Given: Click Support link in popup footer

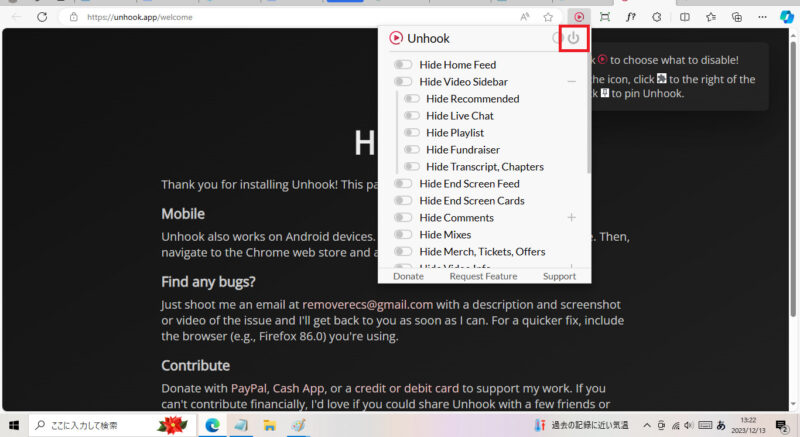Looking at the screenshot, I should (x=559, y=276).
